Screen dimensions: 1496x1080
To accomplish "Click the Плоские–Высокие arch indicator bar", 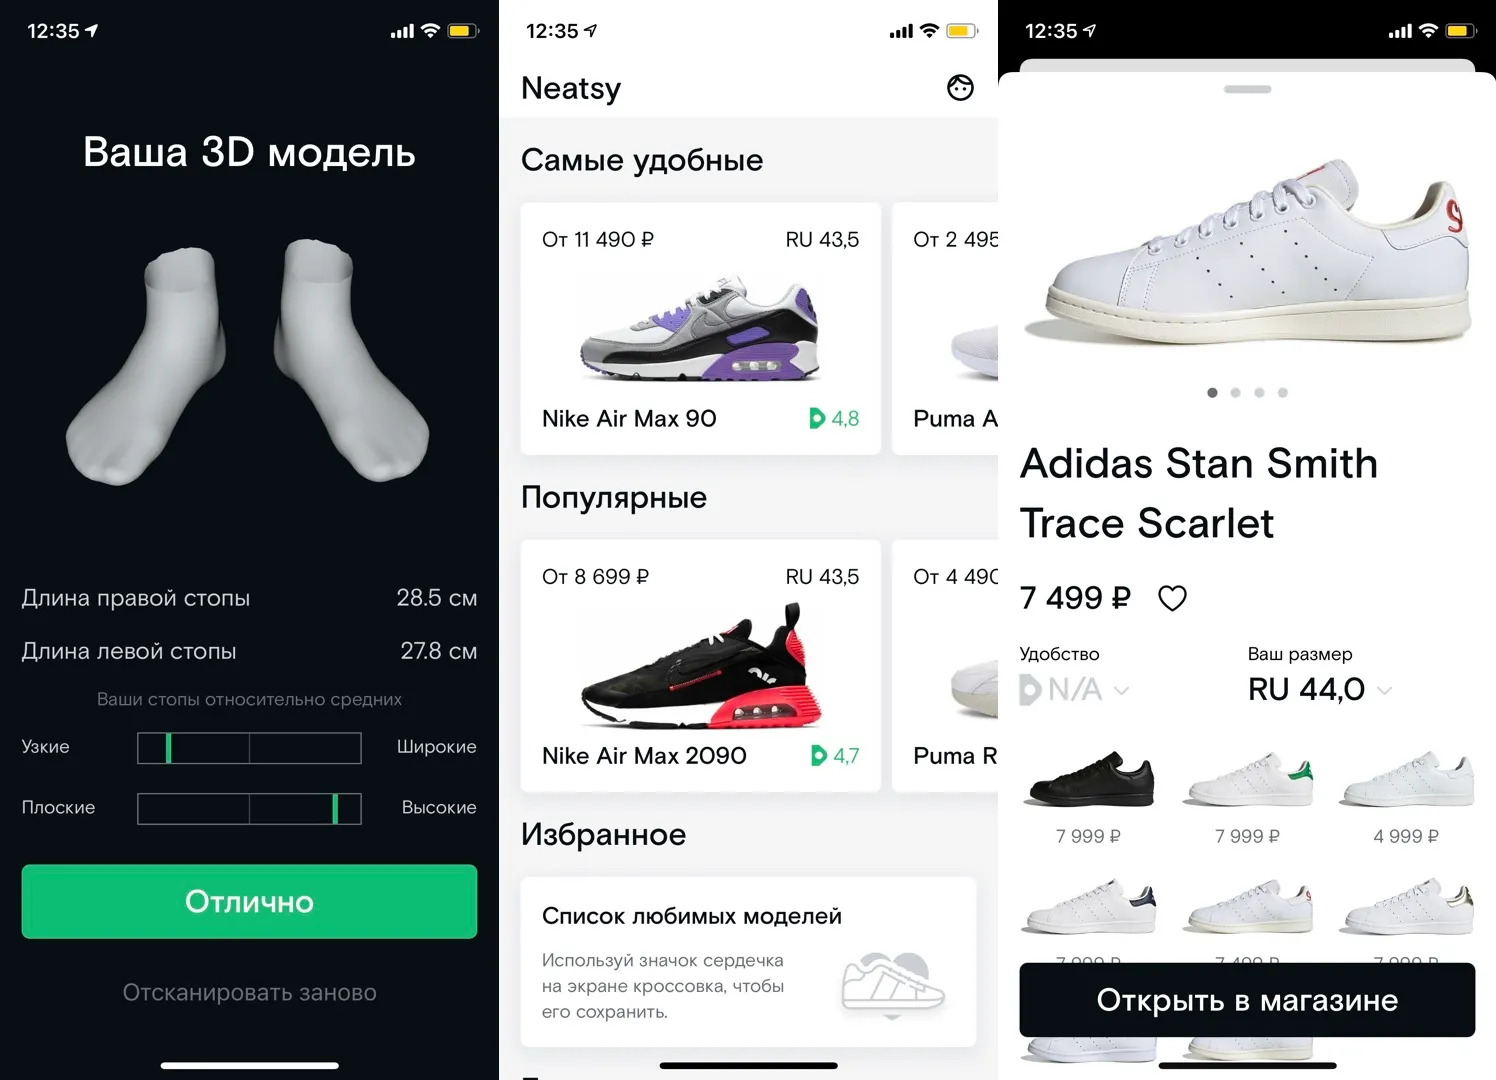I will pos(249,808).
